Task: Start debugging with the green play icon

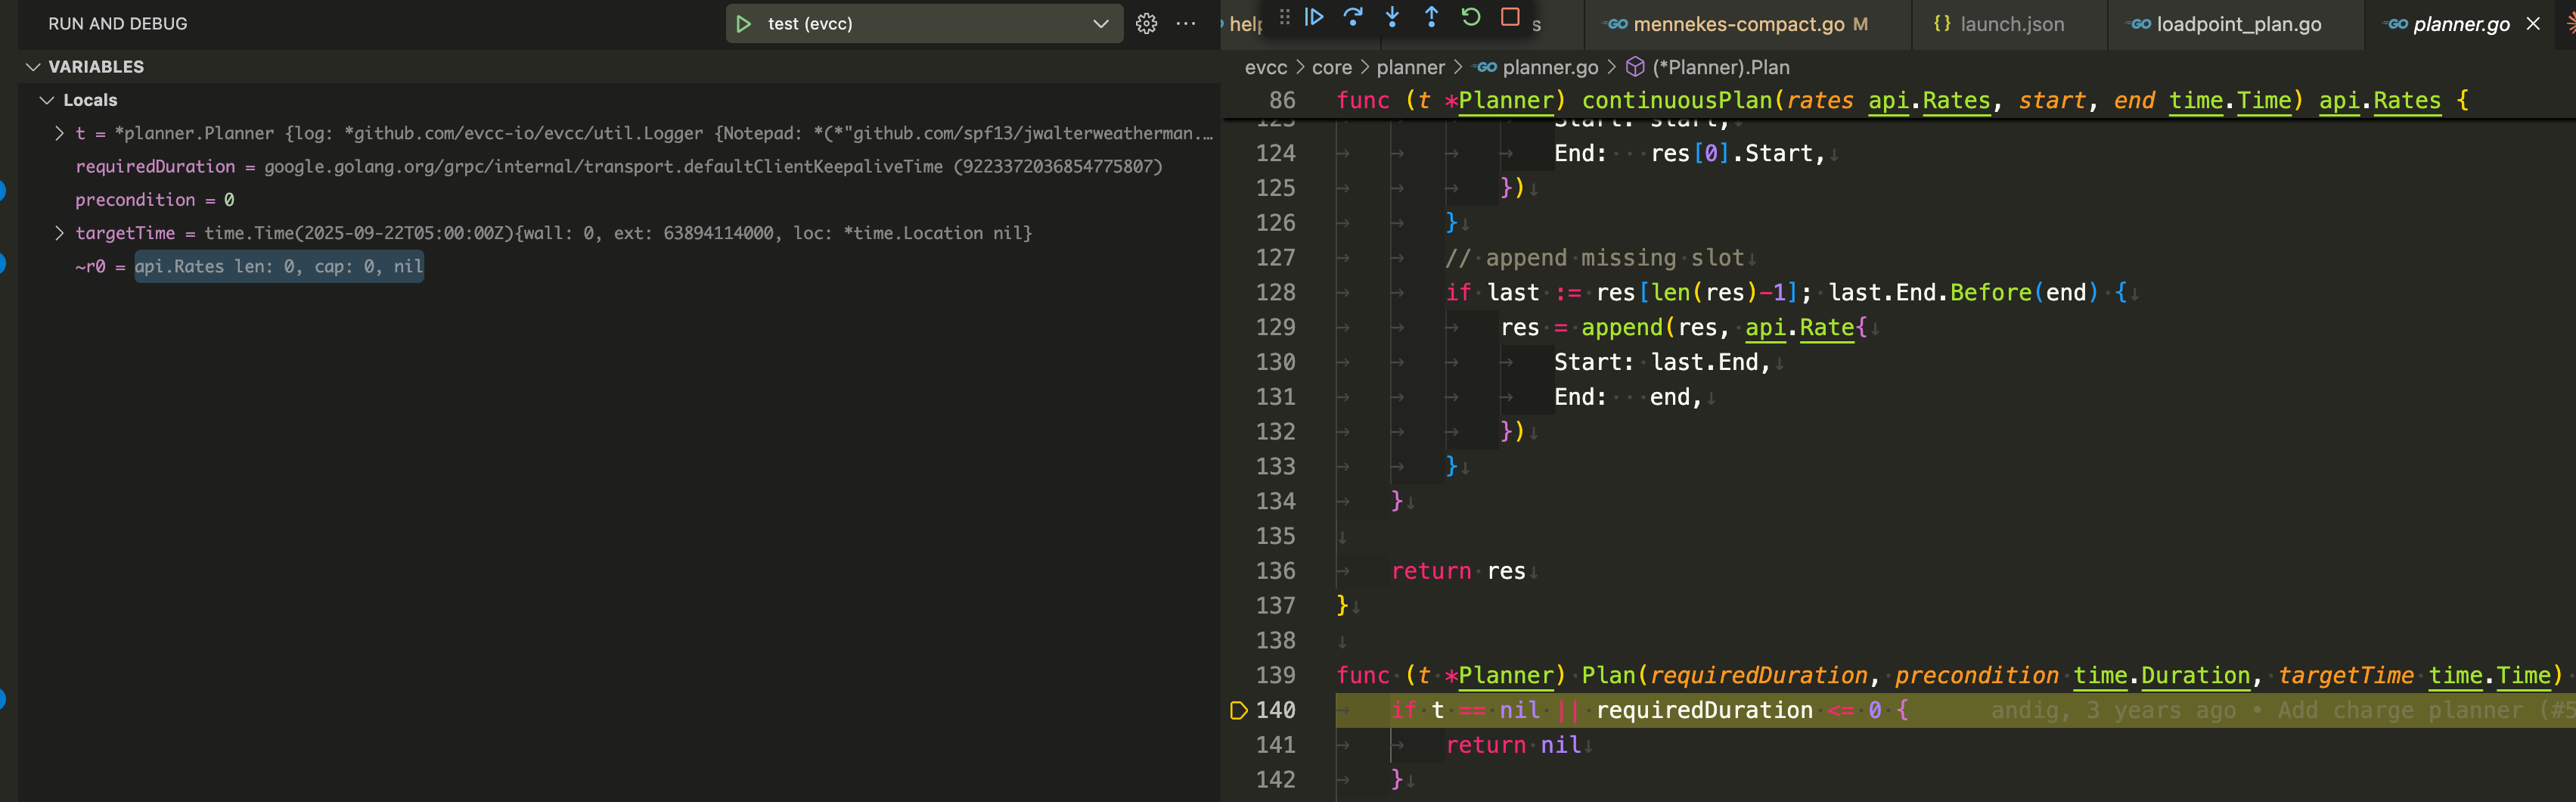Action: (743, 24)
